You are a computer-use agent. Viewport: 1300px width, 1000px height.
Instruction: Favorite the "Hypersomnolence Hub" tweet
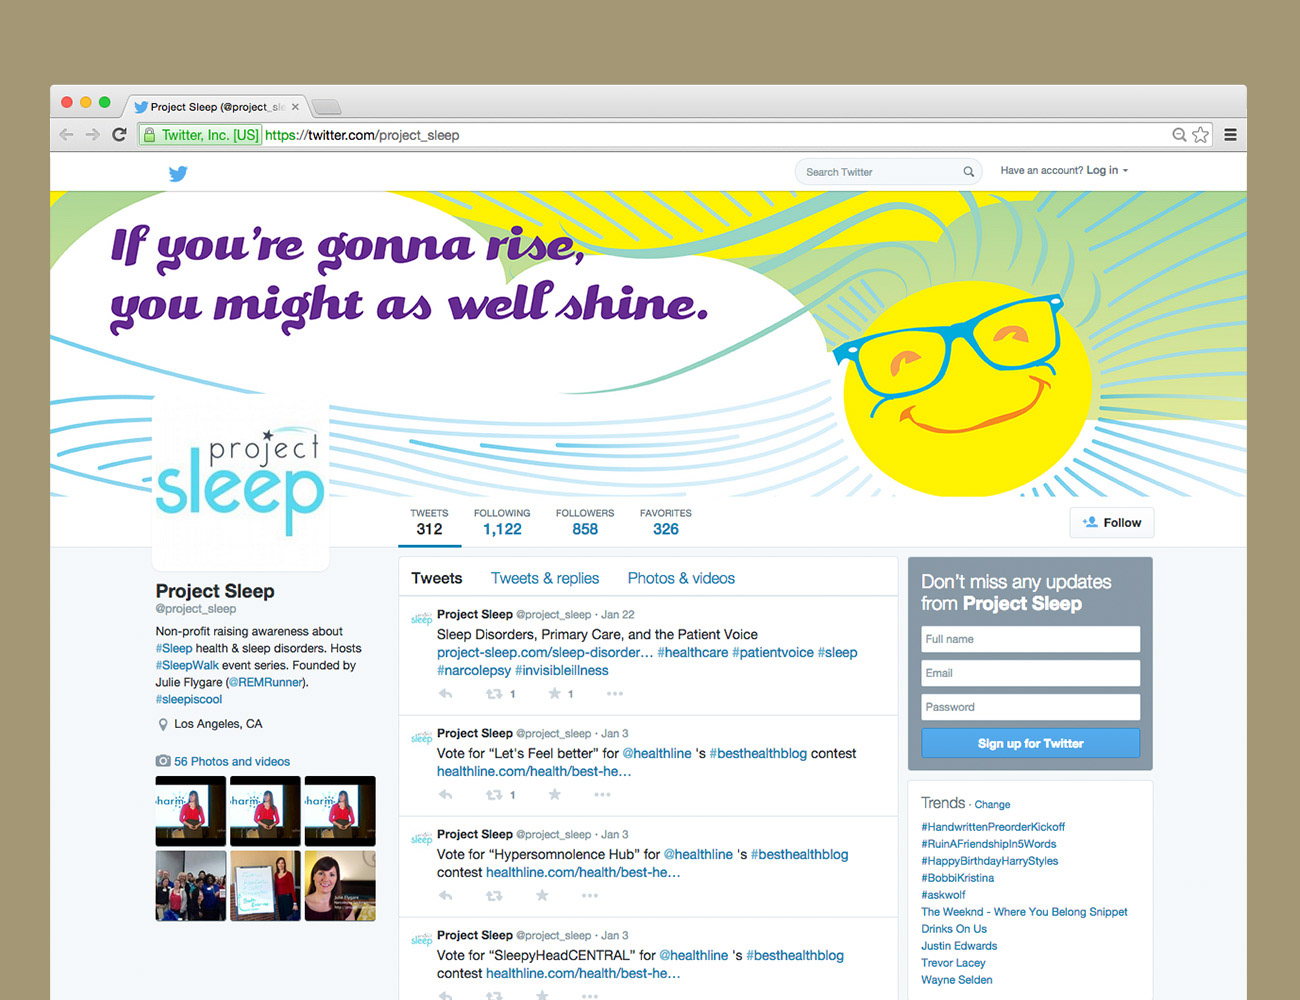(542, 896)
